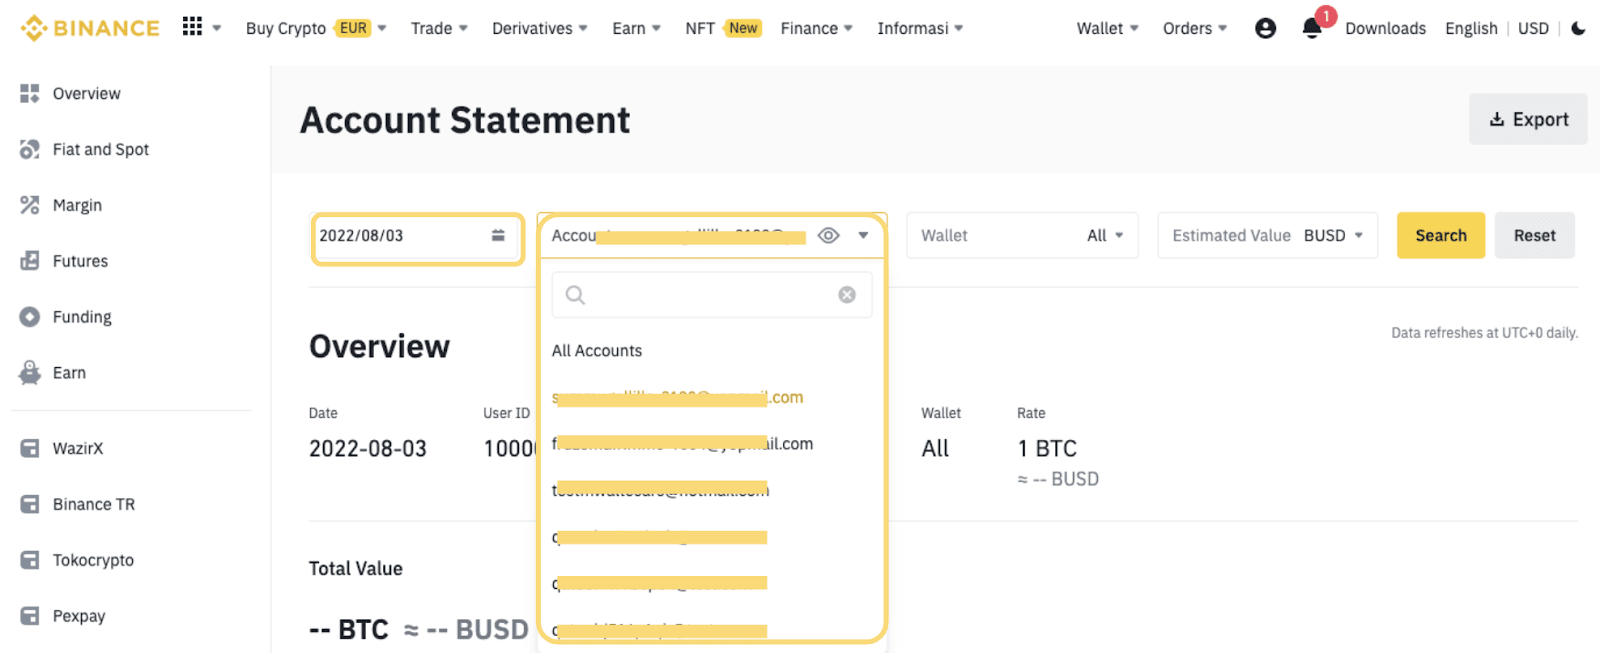Open the calendar icon in date field
Viewport: 1600px width, 653px height.
coord(498,236)
